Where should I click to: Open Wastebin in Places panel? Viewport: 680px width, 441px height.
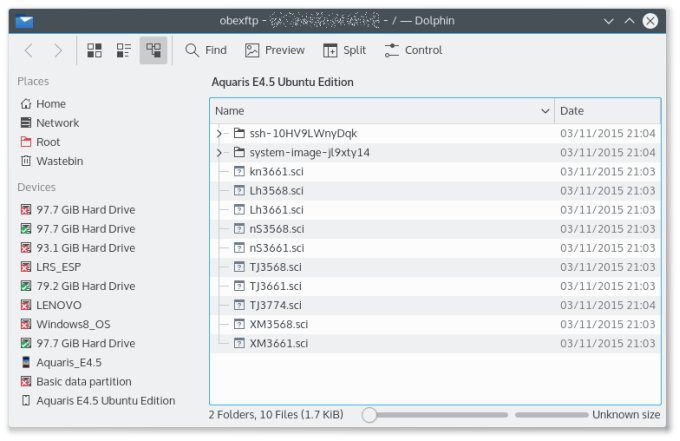pyautogui.click(x=59, y=161)
